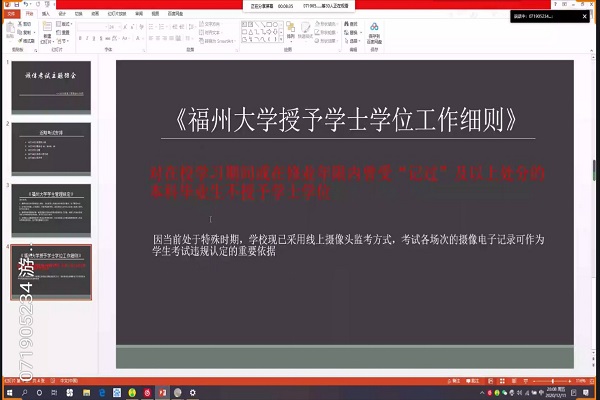Image resolution: width=600 pixels, height=400 pixels.
Task: Convert text to SmartArt
Action: point(217,41)
